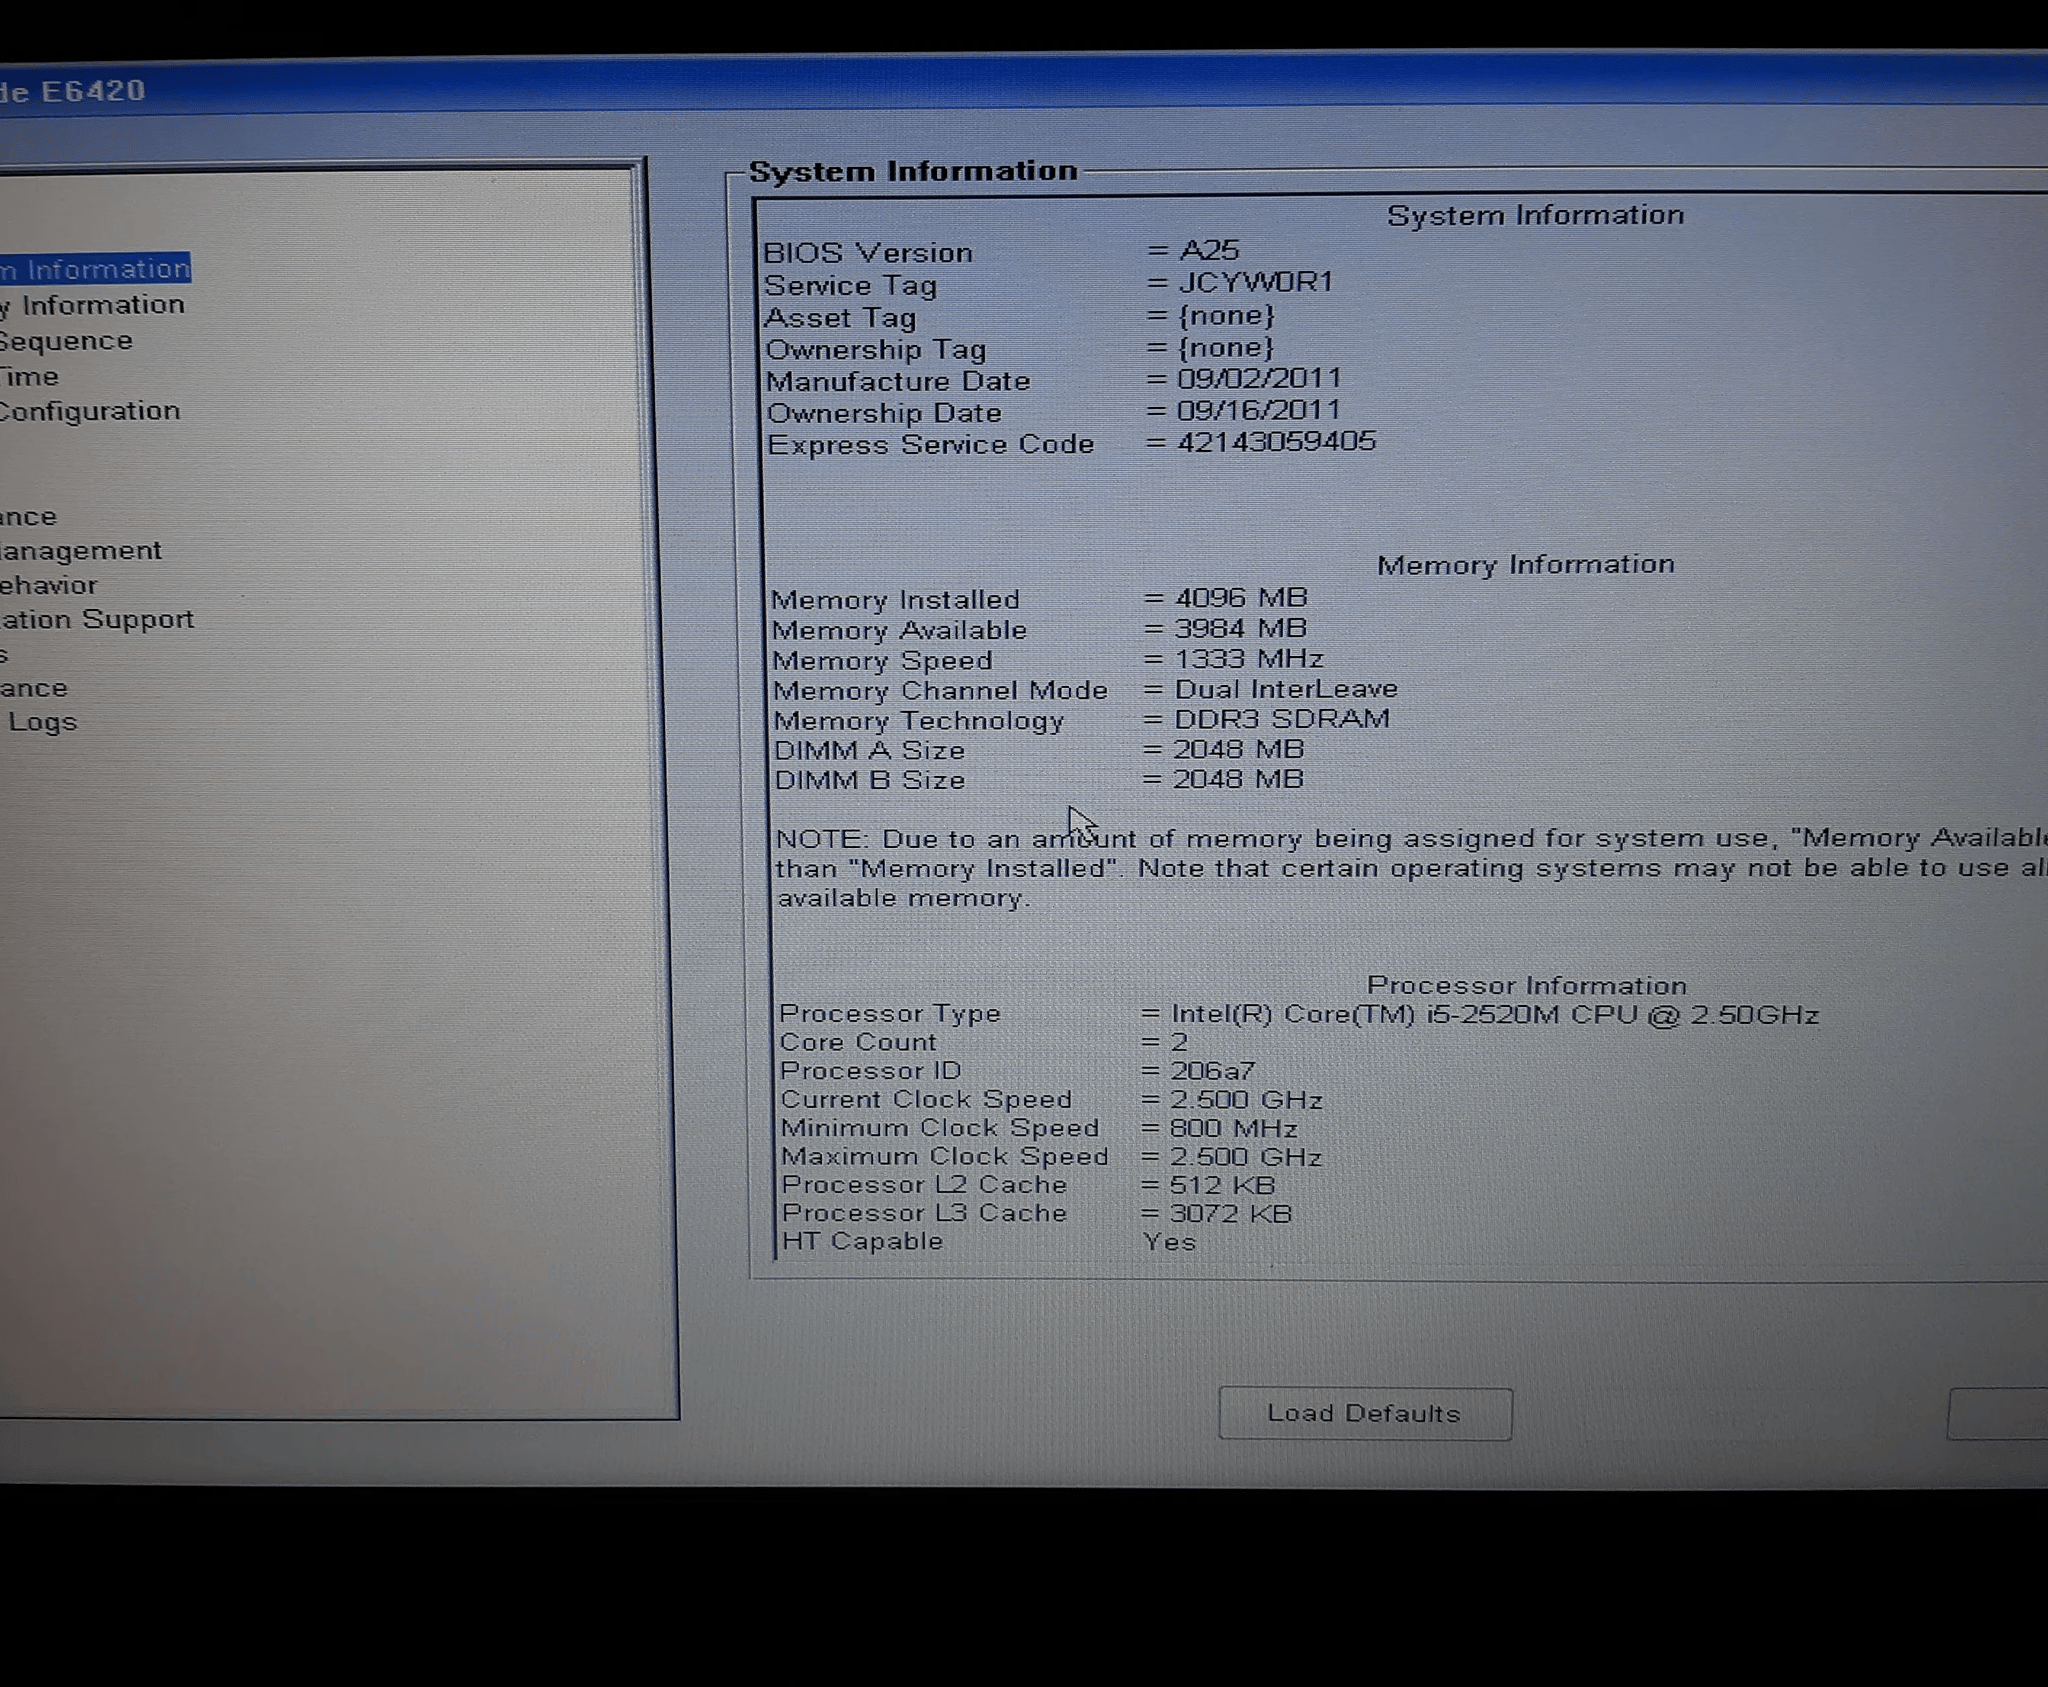Select the highlighted System Information tree item

pos(95,269)
